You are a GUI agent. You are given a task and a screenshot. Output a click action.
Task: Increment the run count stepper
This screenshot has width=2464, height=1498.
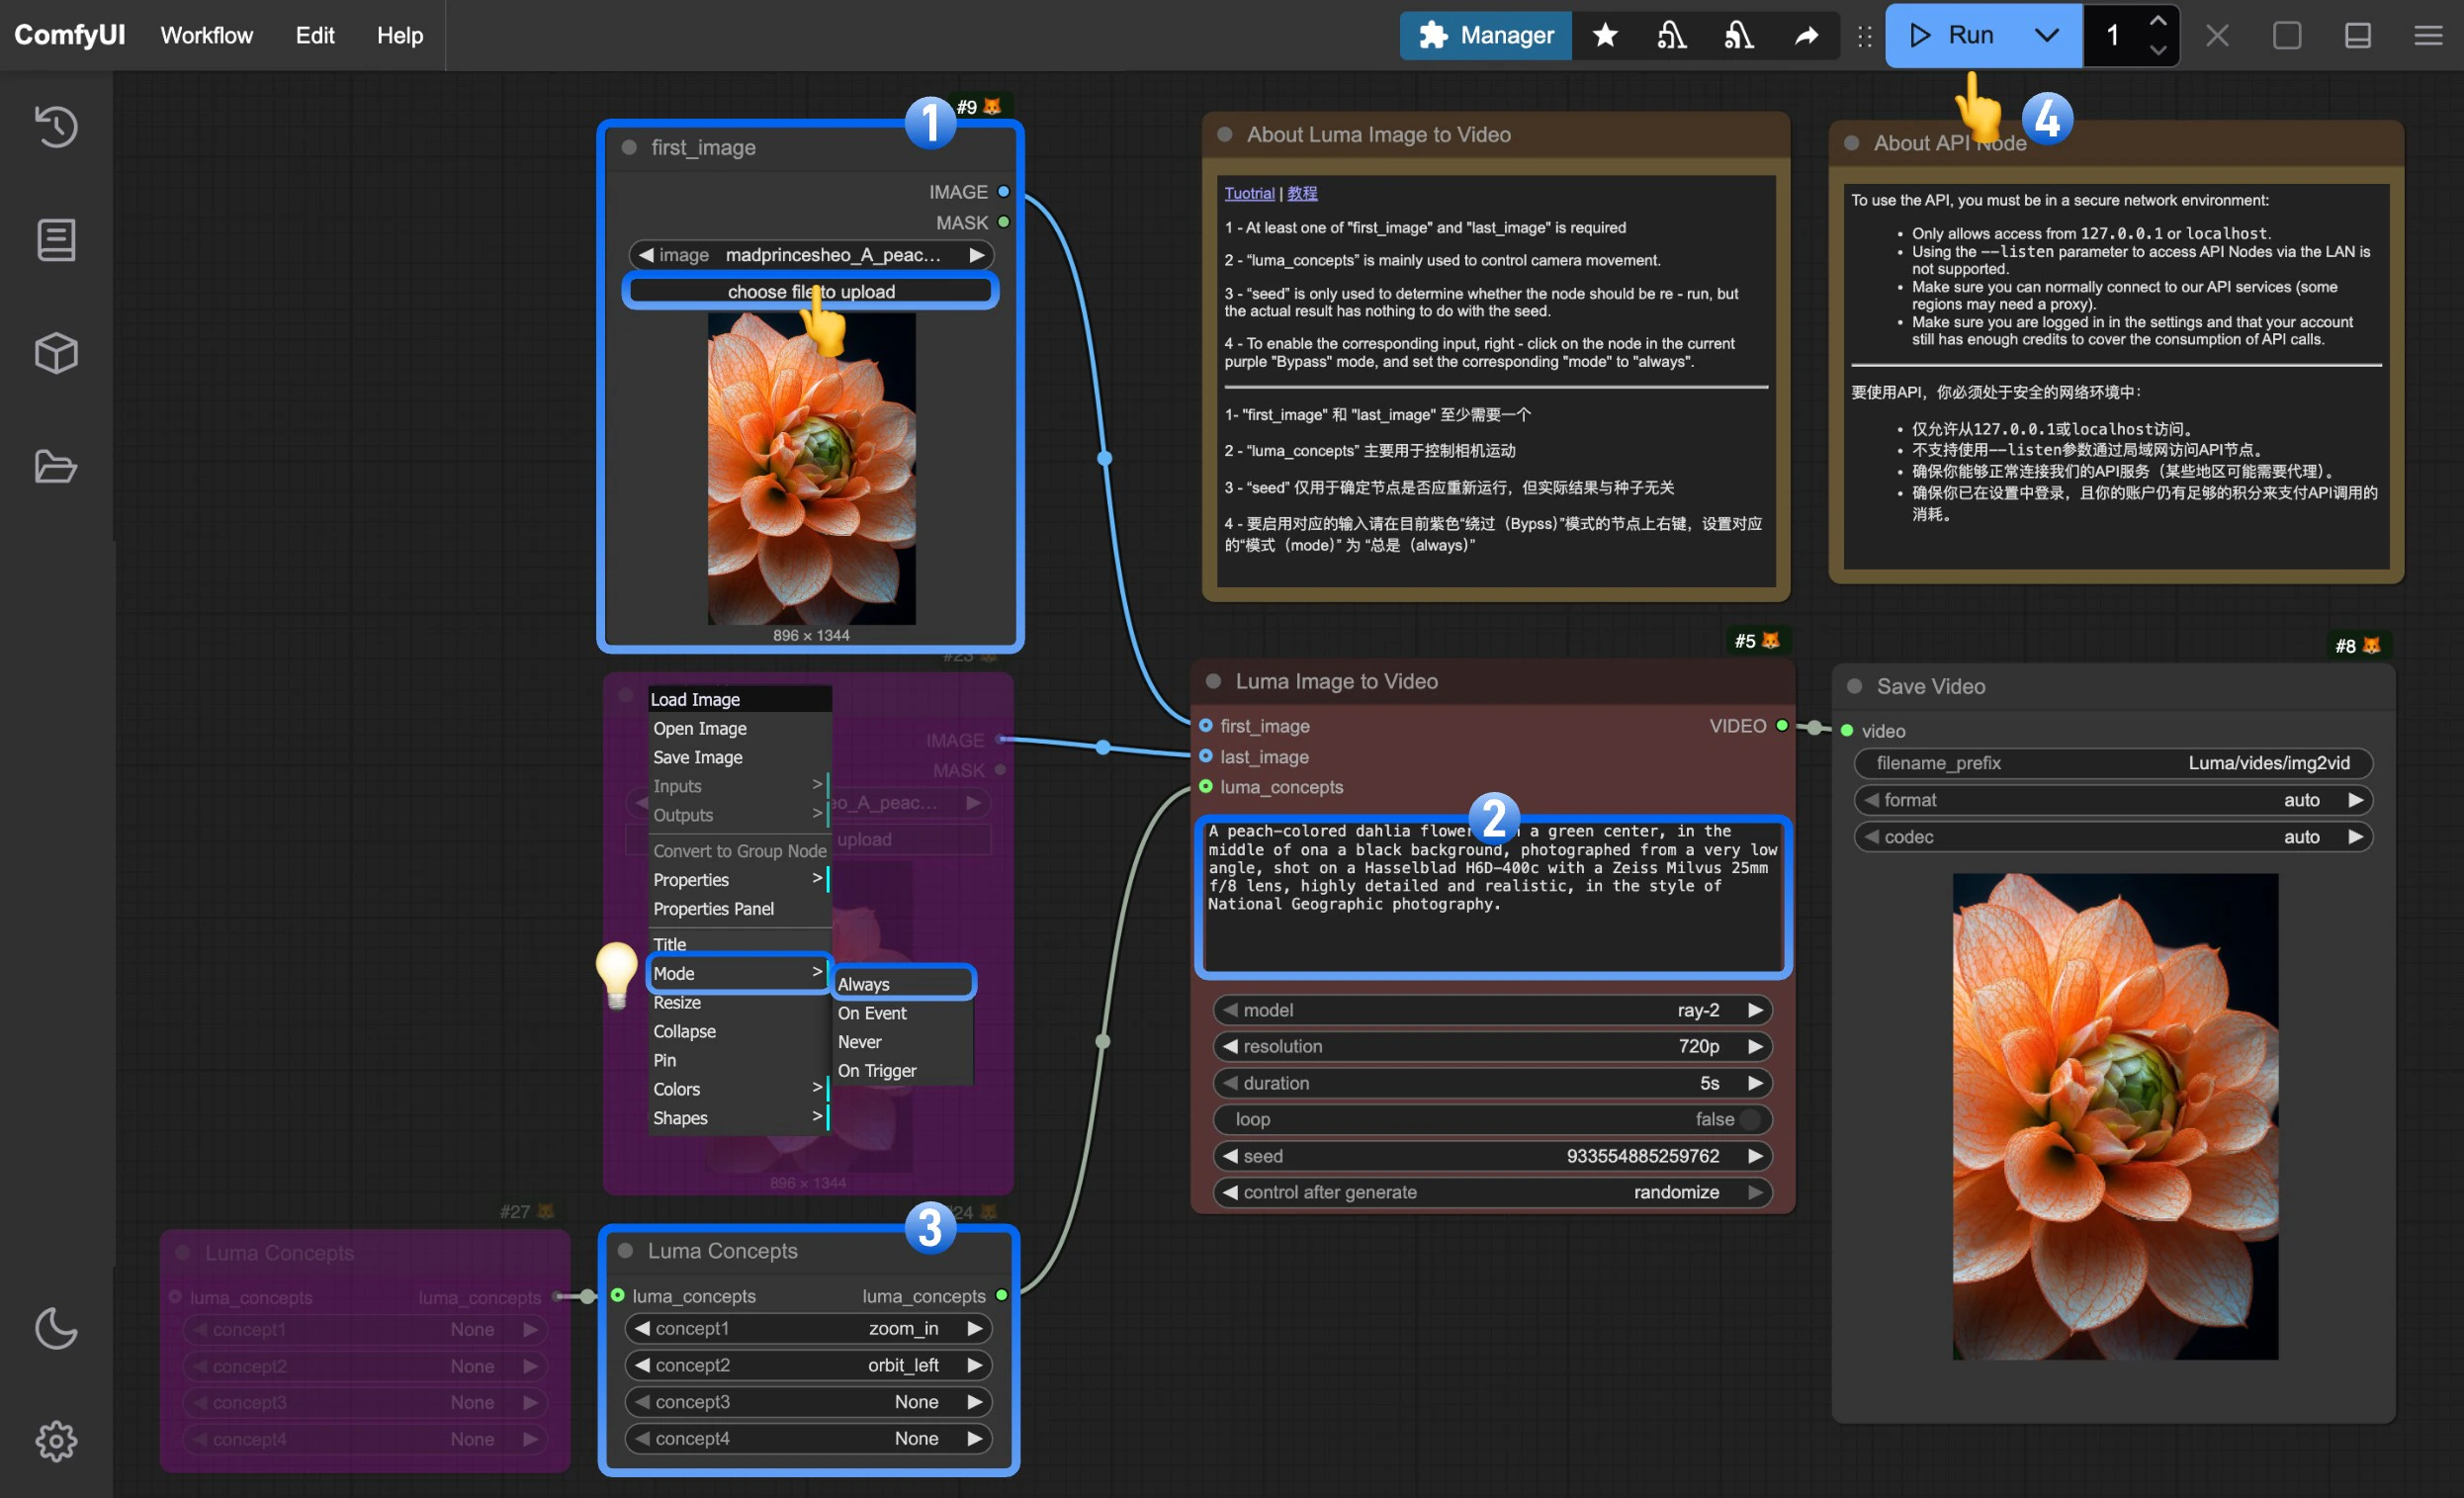pyautogui.click(x=2157, y=20)
